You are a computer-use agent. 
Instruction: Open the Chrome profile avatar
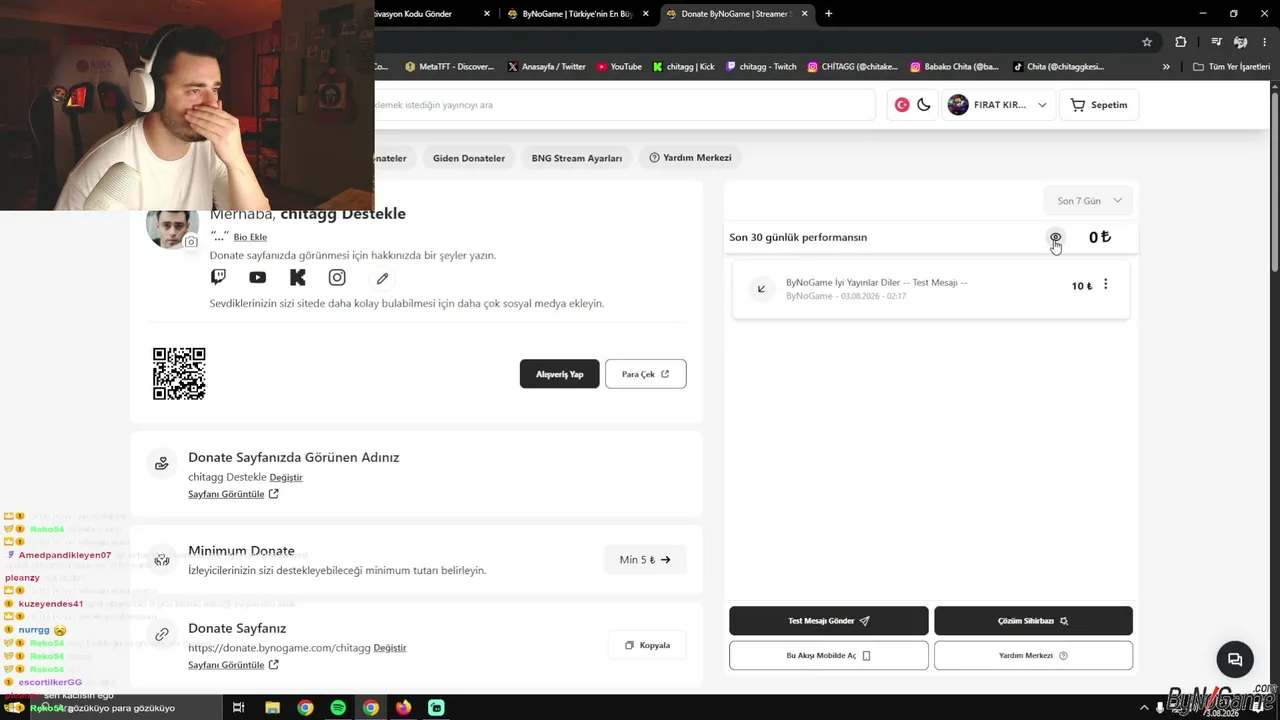pos(1241,42)
